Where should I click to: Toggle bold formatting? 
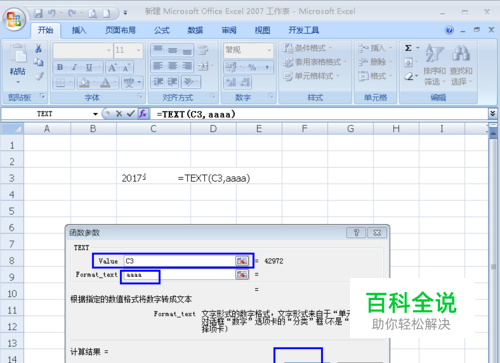point(60,67)
